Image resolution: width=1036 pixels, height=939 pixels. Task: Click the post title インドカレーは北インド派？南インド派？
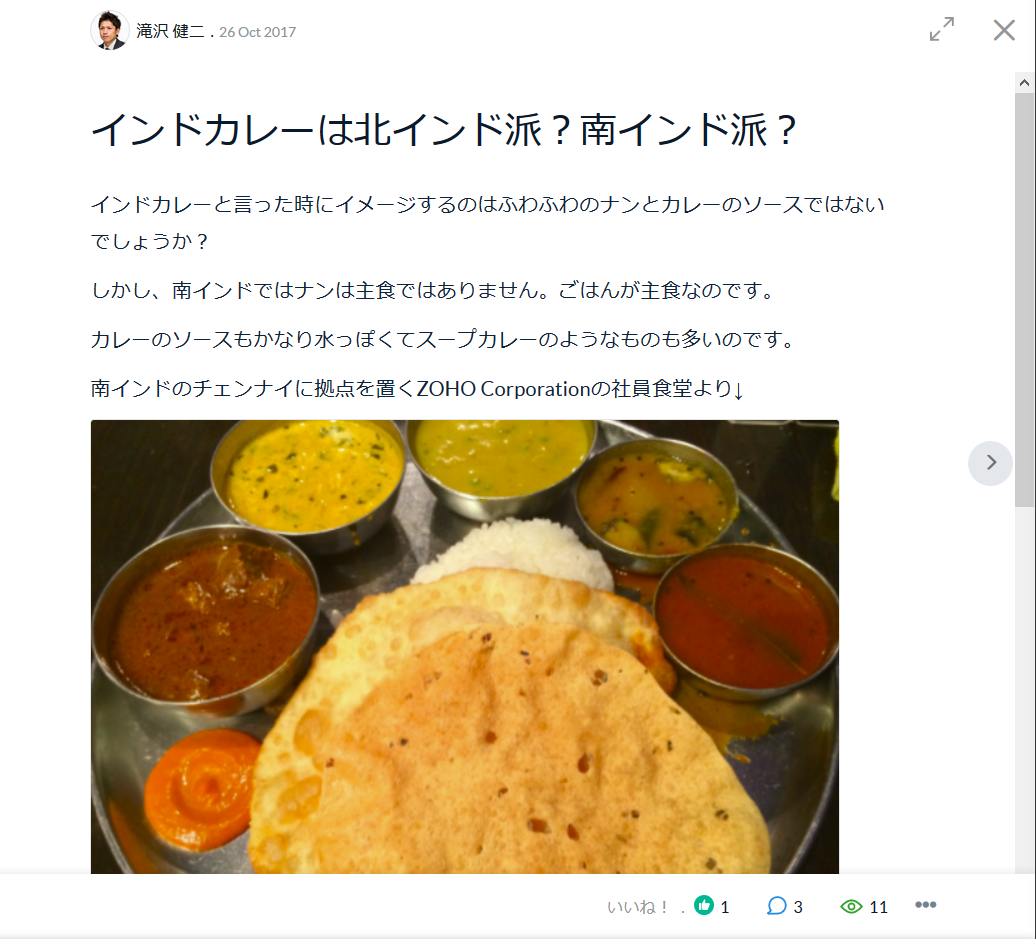(x=444, y=130)
